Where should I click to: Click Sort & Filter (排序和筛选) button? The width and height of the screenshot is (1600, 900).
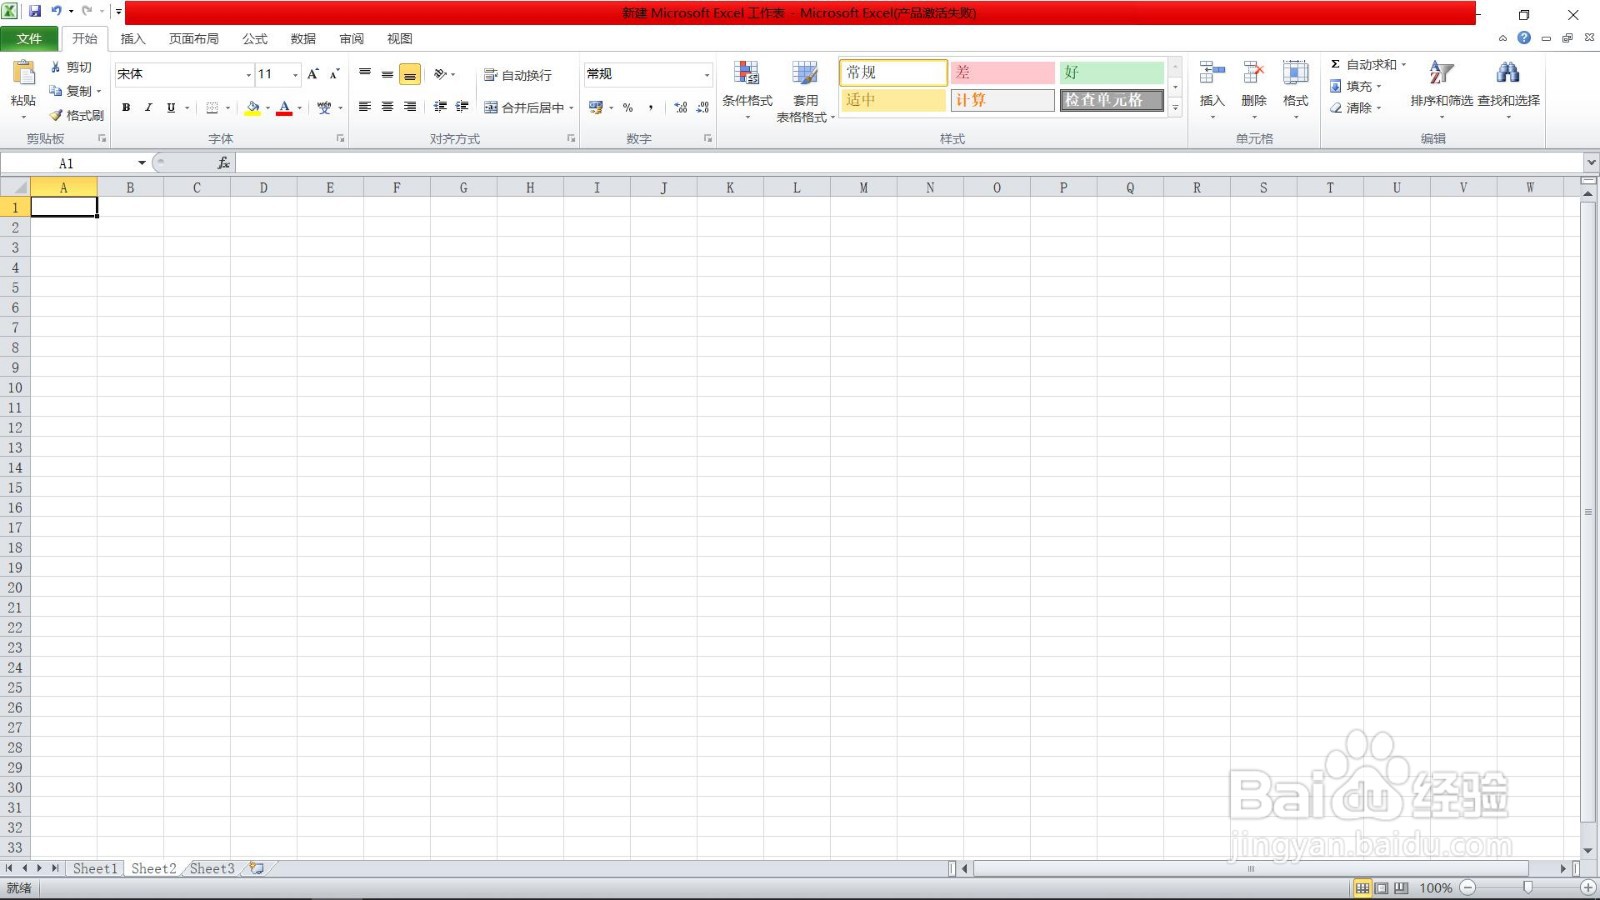click(1441, 88)
